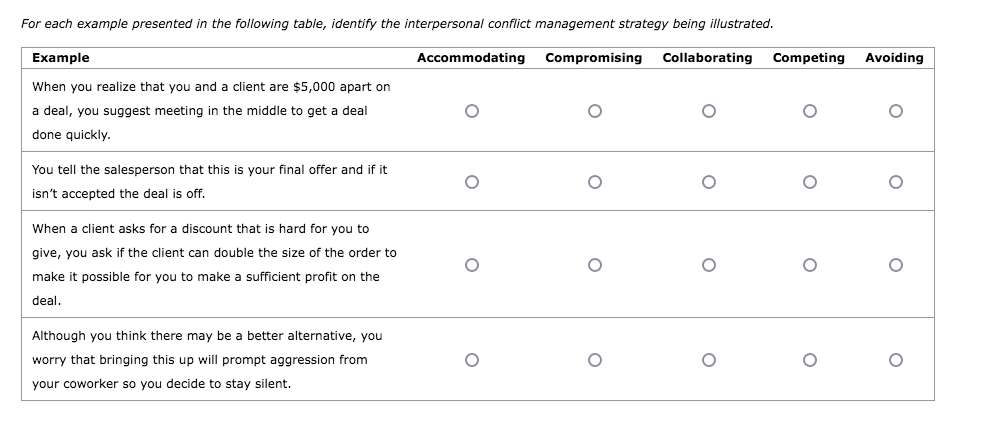Viewport: 981px width, 434px height.
Task: Choose Collaborating for the $5,000 apart example
Action: pyautogui.click(x=707, y=111)
